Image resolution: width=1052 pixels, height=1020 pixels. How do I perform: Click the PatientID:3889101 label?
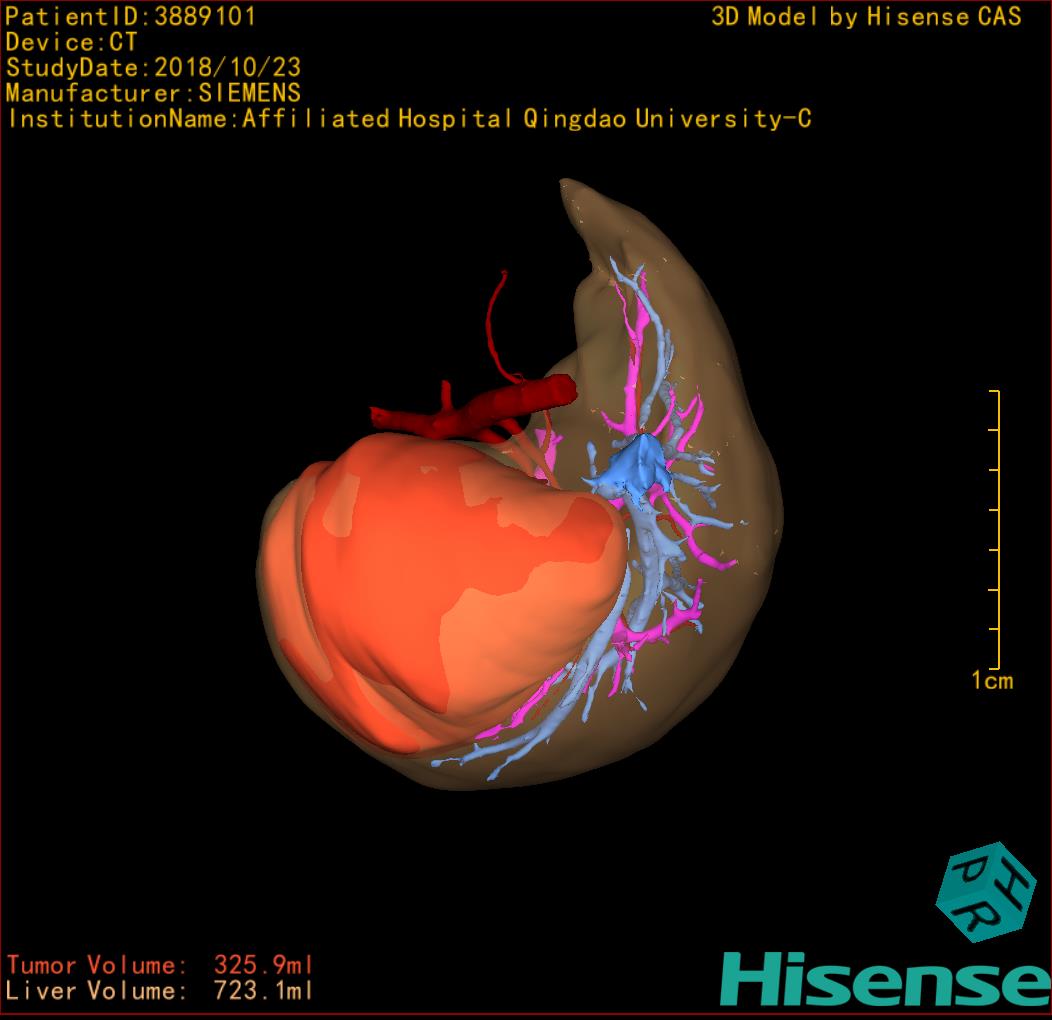[131, 17]
